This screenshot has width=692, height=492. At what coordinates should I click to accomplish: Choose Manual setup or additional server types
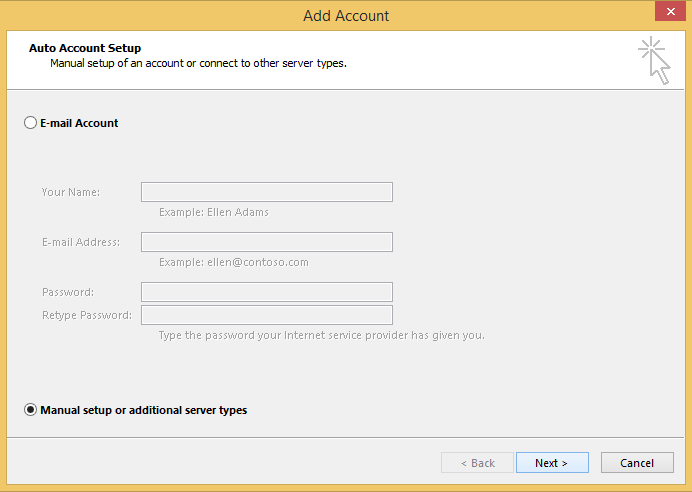(30, 410)
